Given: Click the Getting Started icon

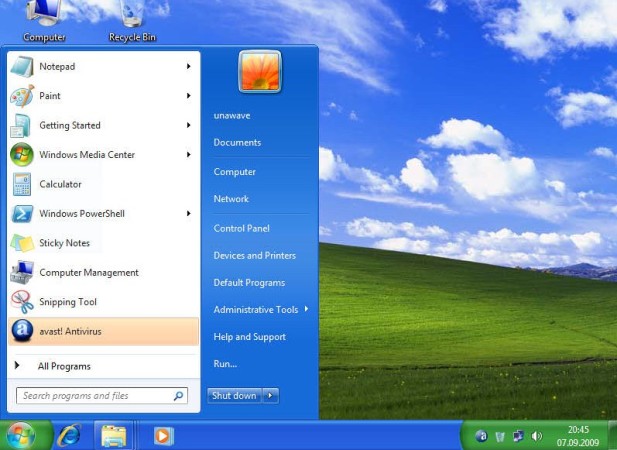Looking at the screenshot, I should [x=21, y=125].
